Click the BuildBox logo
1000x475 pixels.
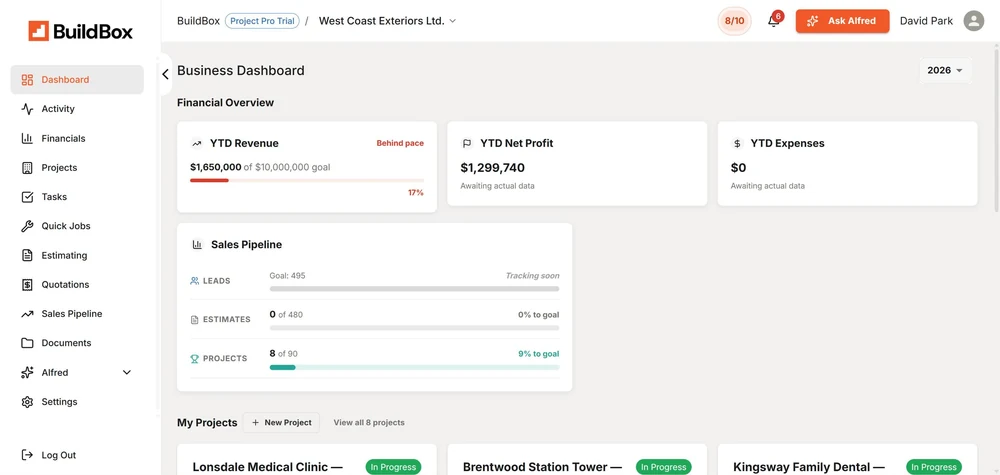click(x=80, y=31)
